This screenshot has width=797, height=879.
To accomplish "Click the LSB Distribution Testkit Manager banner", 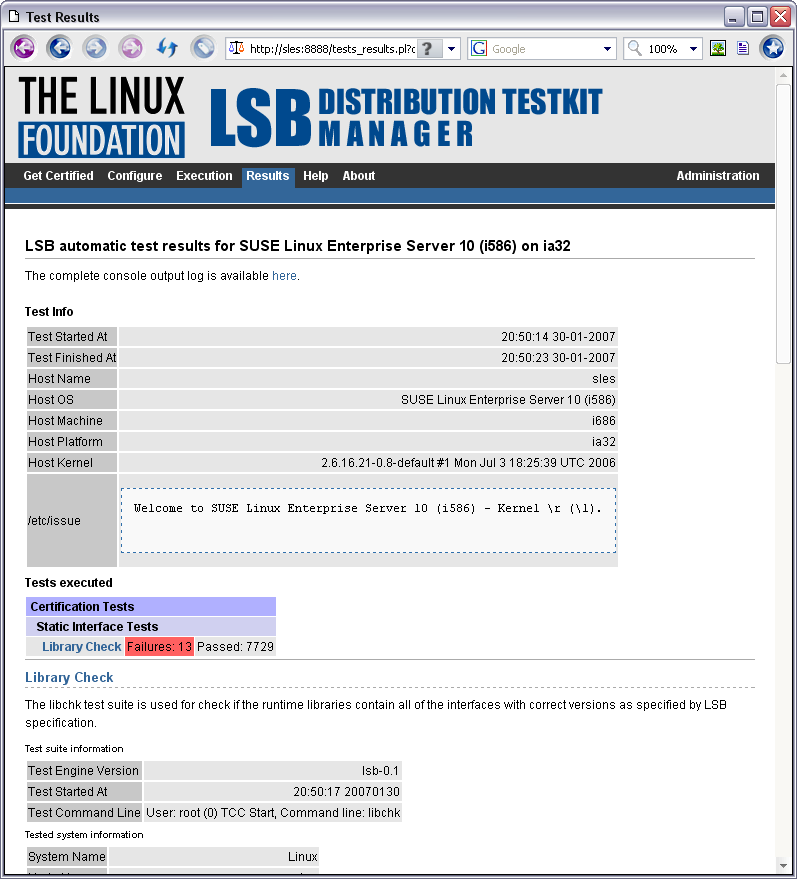I will click(x=406, y=117).
